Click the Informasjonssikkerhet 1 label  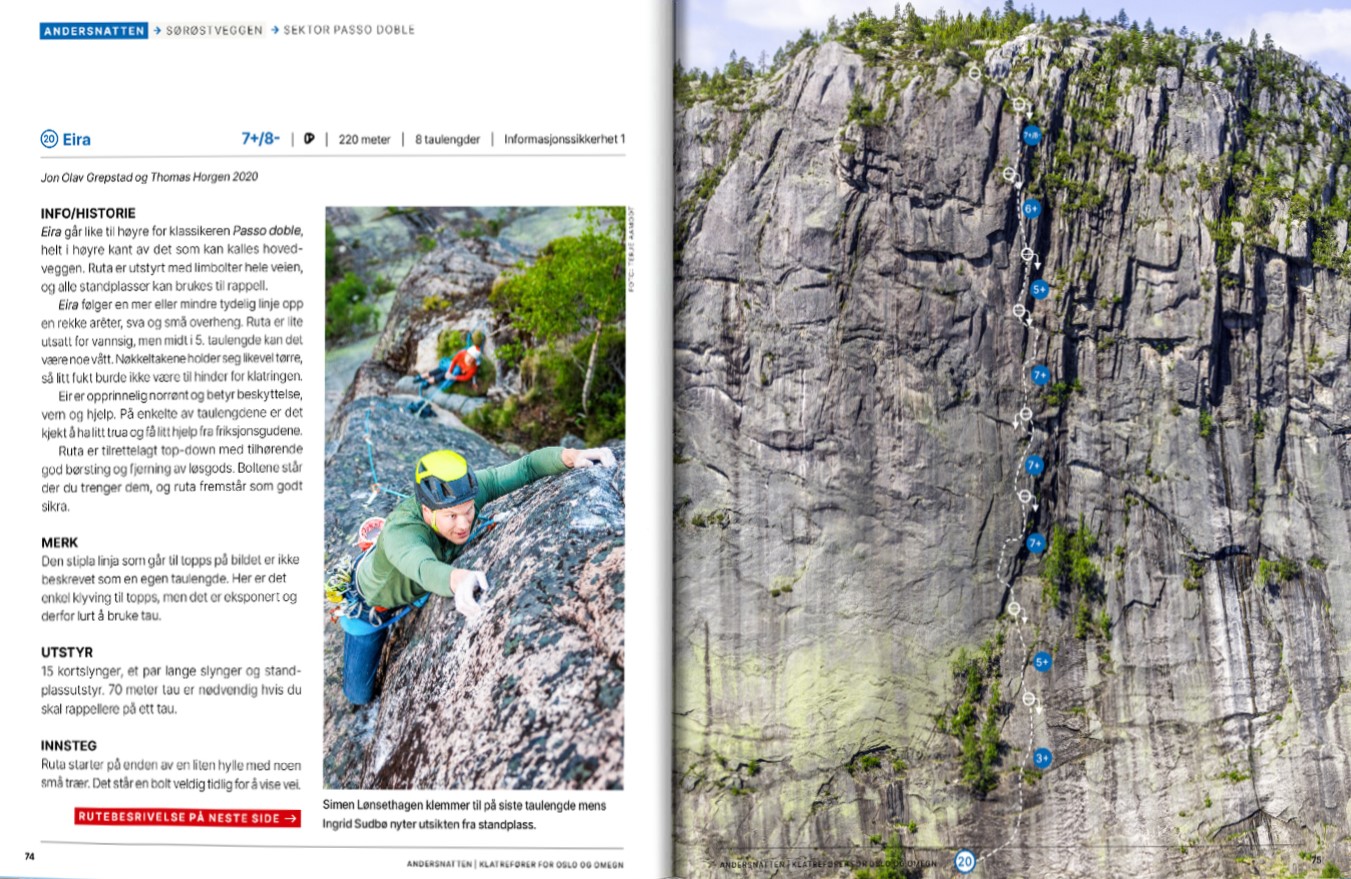pyautogui.click(x=565, y=140)
